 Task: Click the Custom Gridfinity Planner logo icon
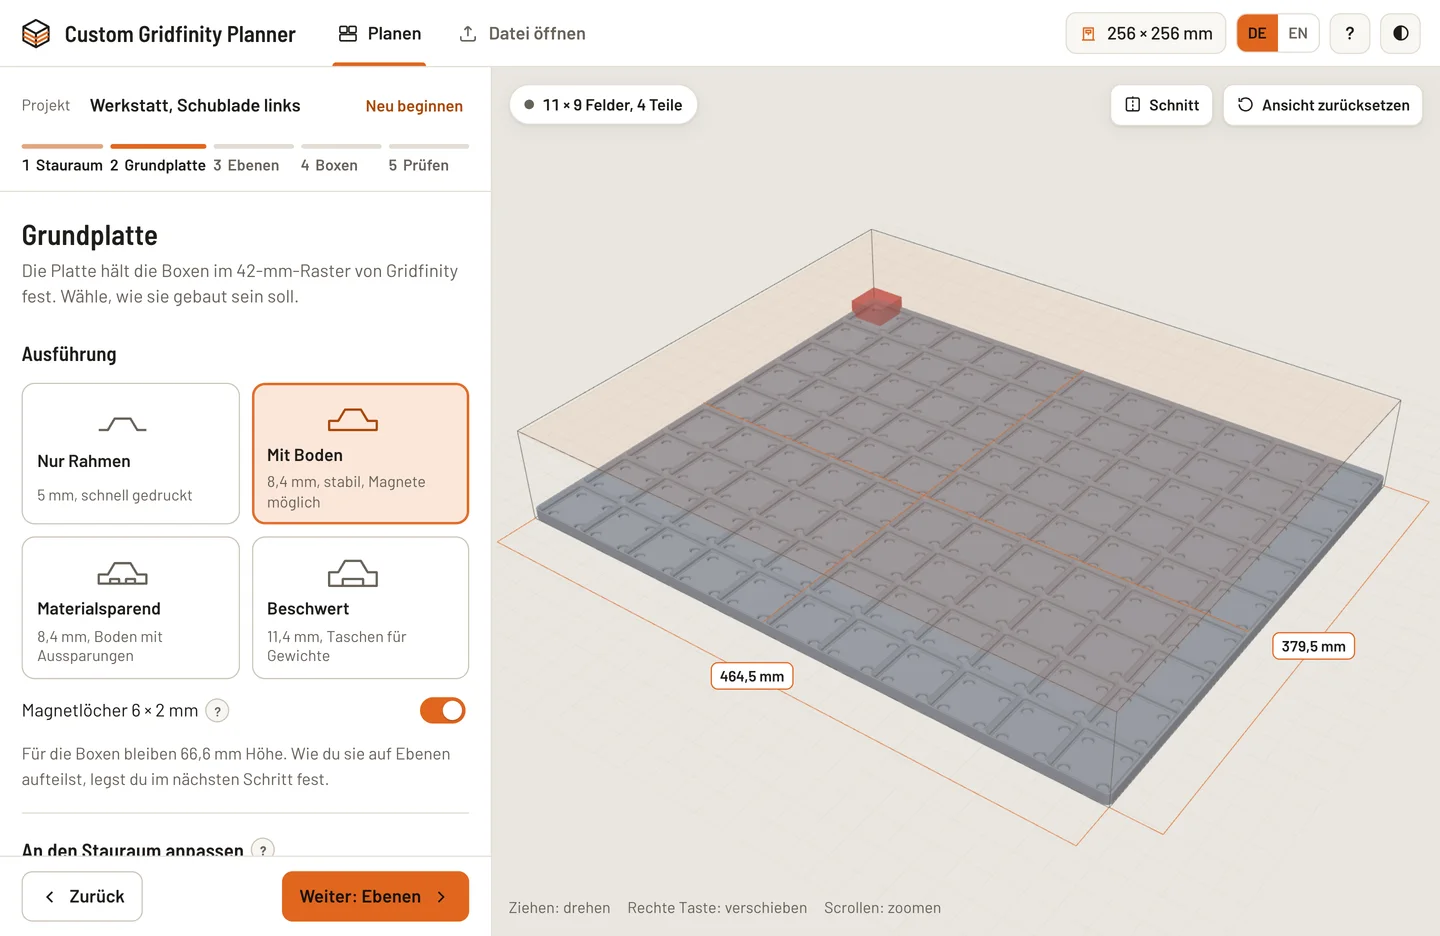click(36, 34)
